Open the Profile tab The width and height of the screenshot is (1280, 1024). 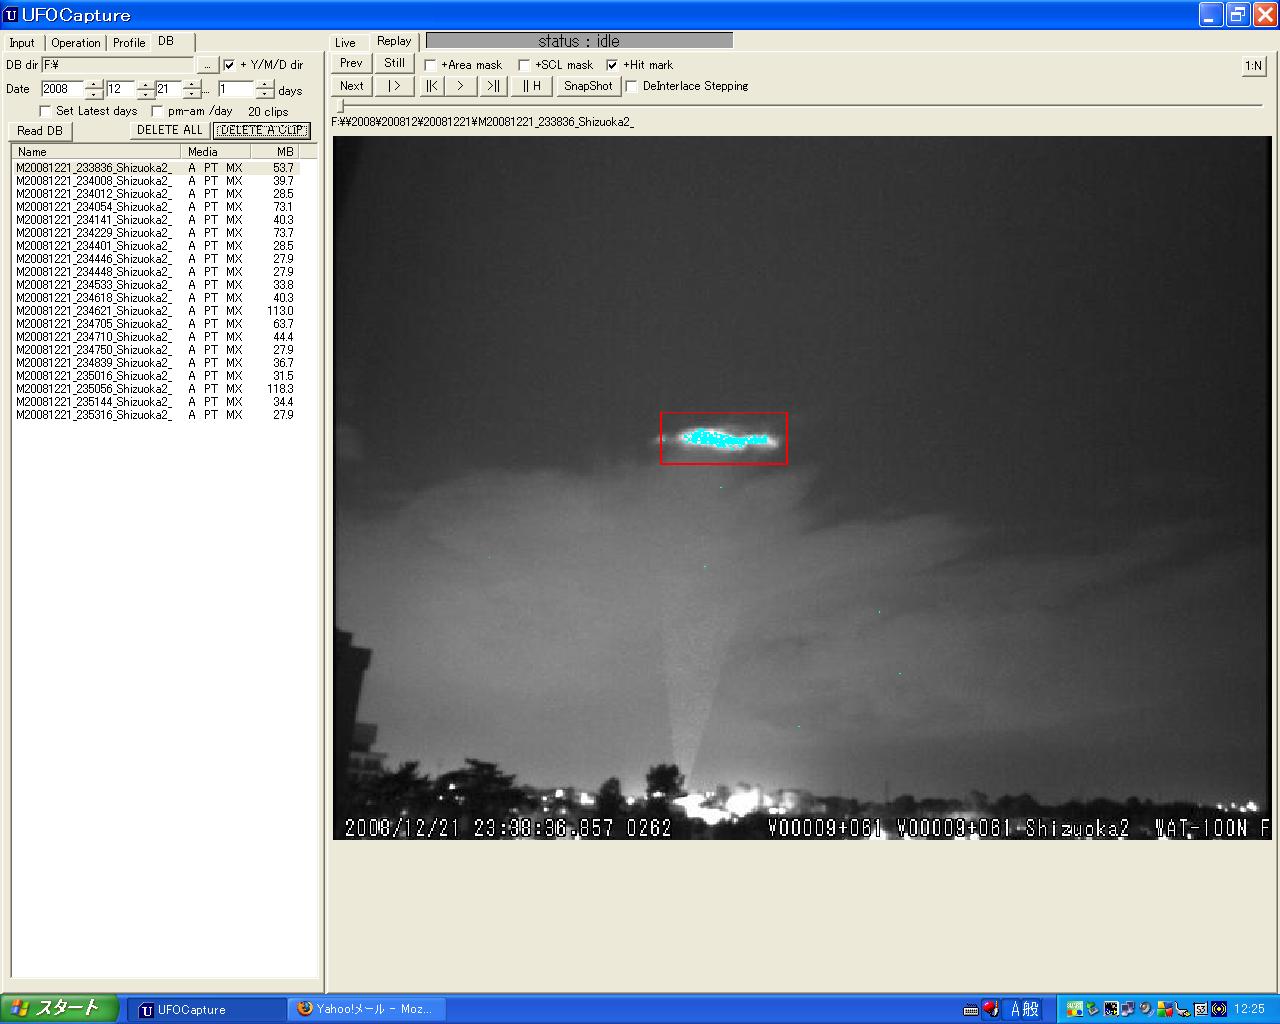coord(129,43)
